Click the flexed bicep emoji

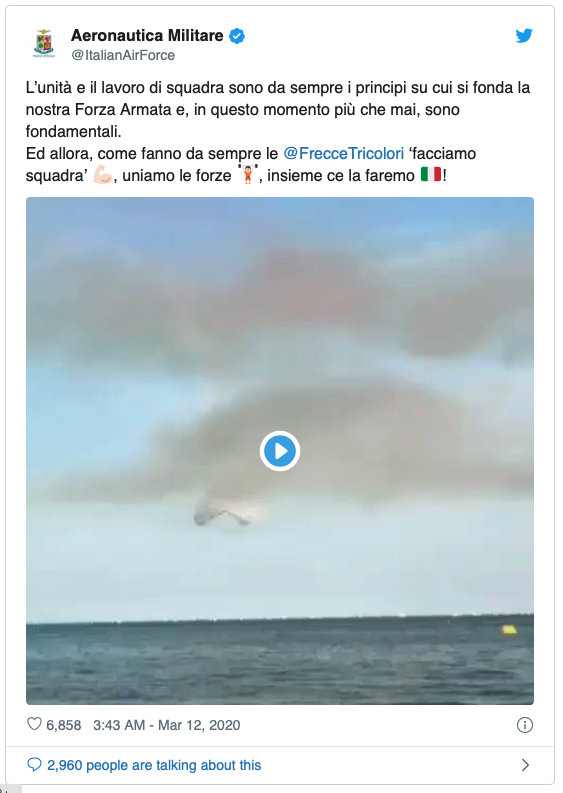tap(103, 175)
